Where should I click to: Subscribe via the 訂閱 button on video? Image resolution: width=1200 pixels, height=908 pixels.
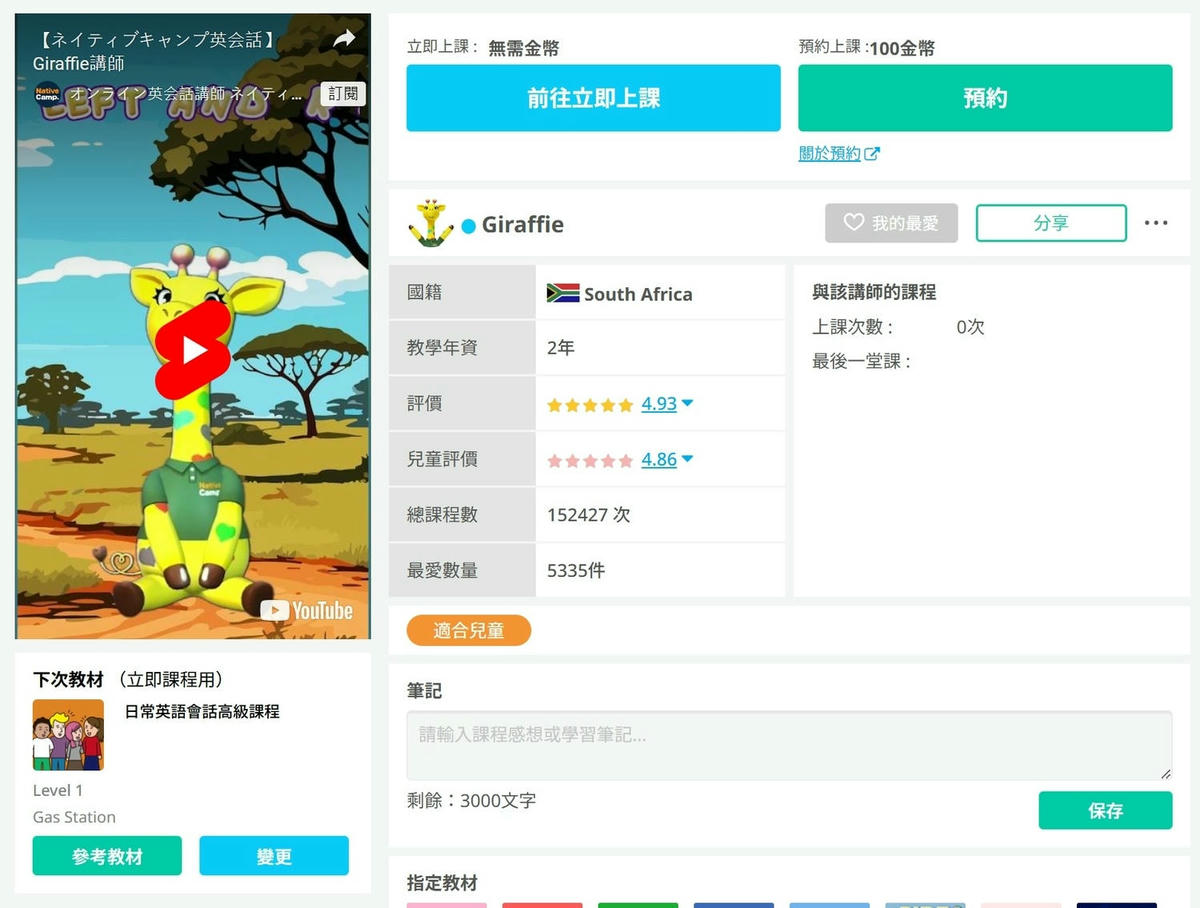(343, 94)
